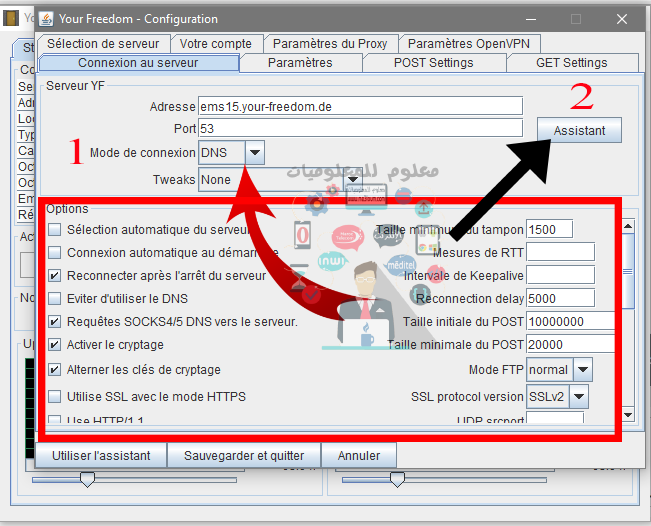Check Eviter d'utiliser le DNS
Image resolution: width=651 pixels, height=526 pixels.
(x=54, y=298)
